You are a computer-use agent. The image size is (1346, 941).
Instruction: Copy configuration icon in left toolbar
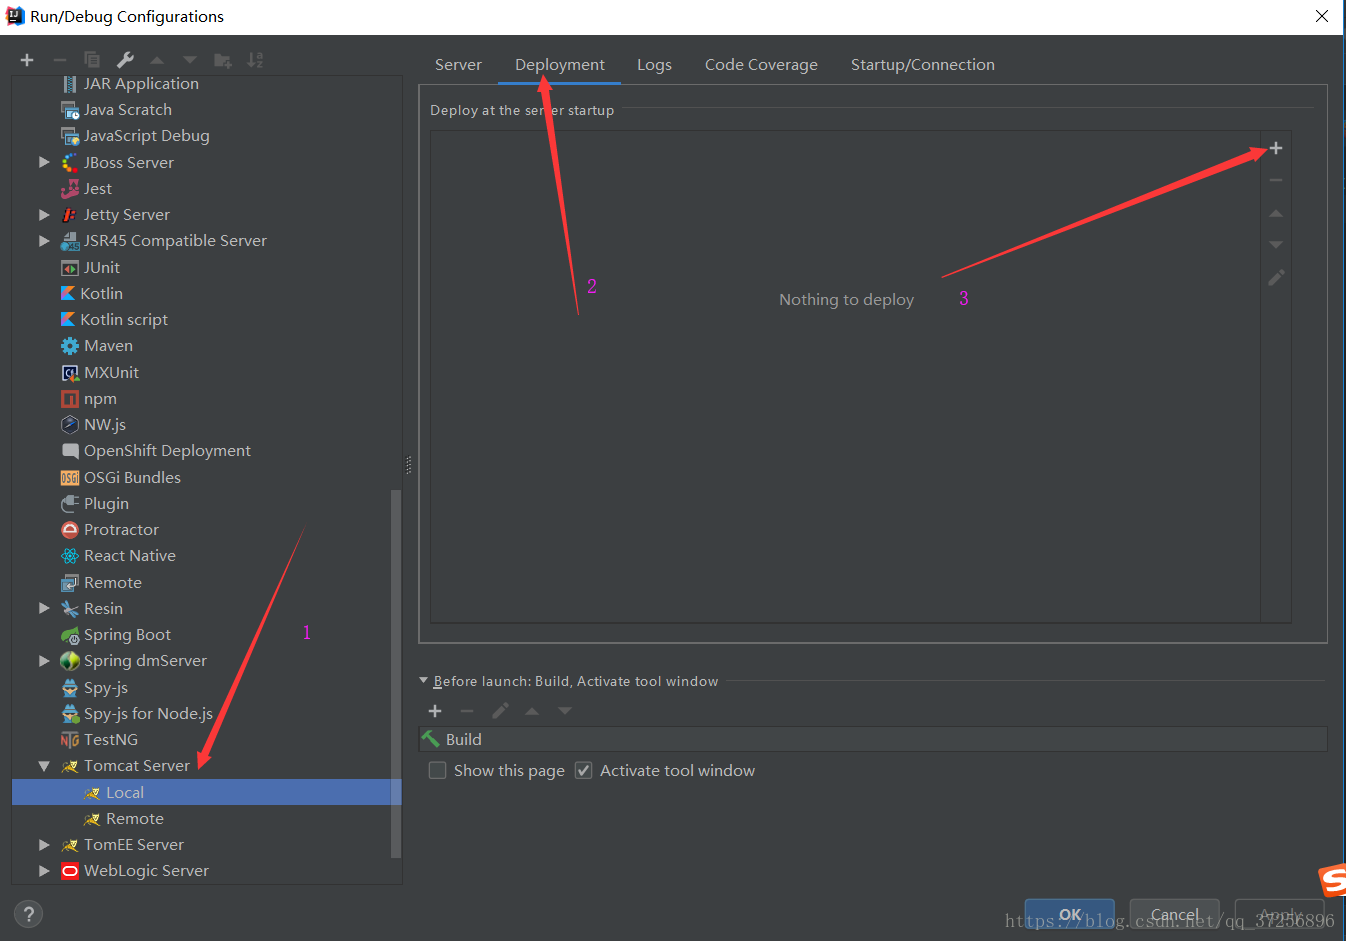tap(92, 60)
